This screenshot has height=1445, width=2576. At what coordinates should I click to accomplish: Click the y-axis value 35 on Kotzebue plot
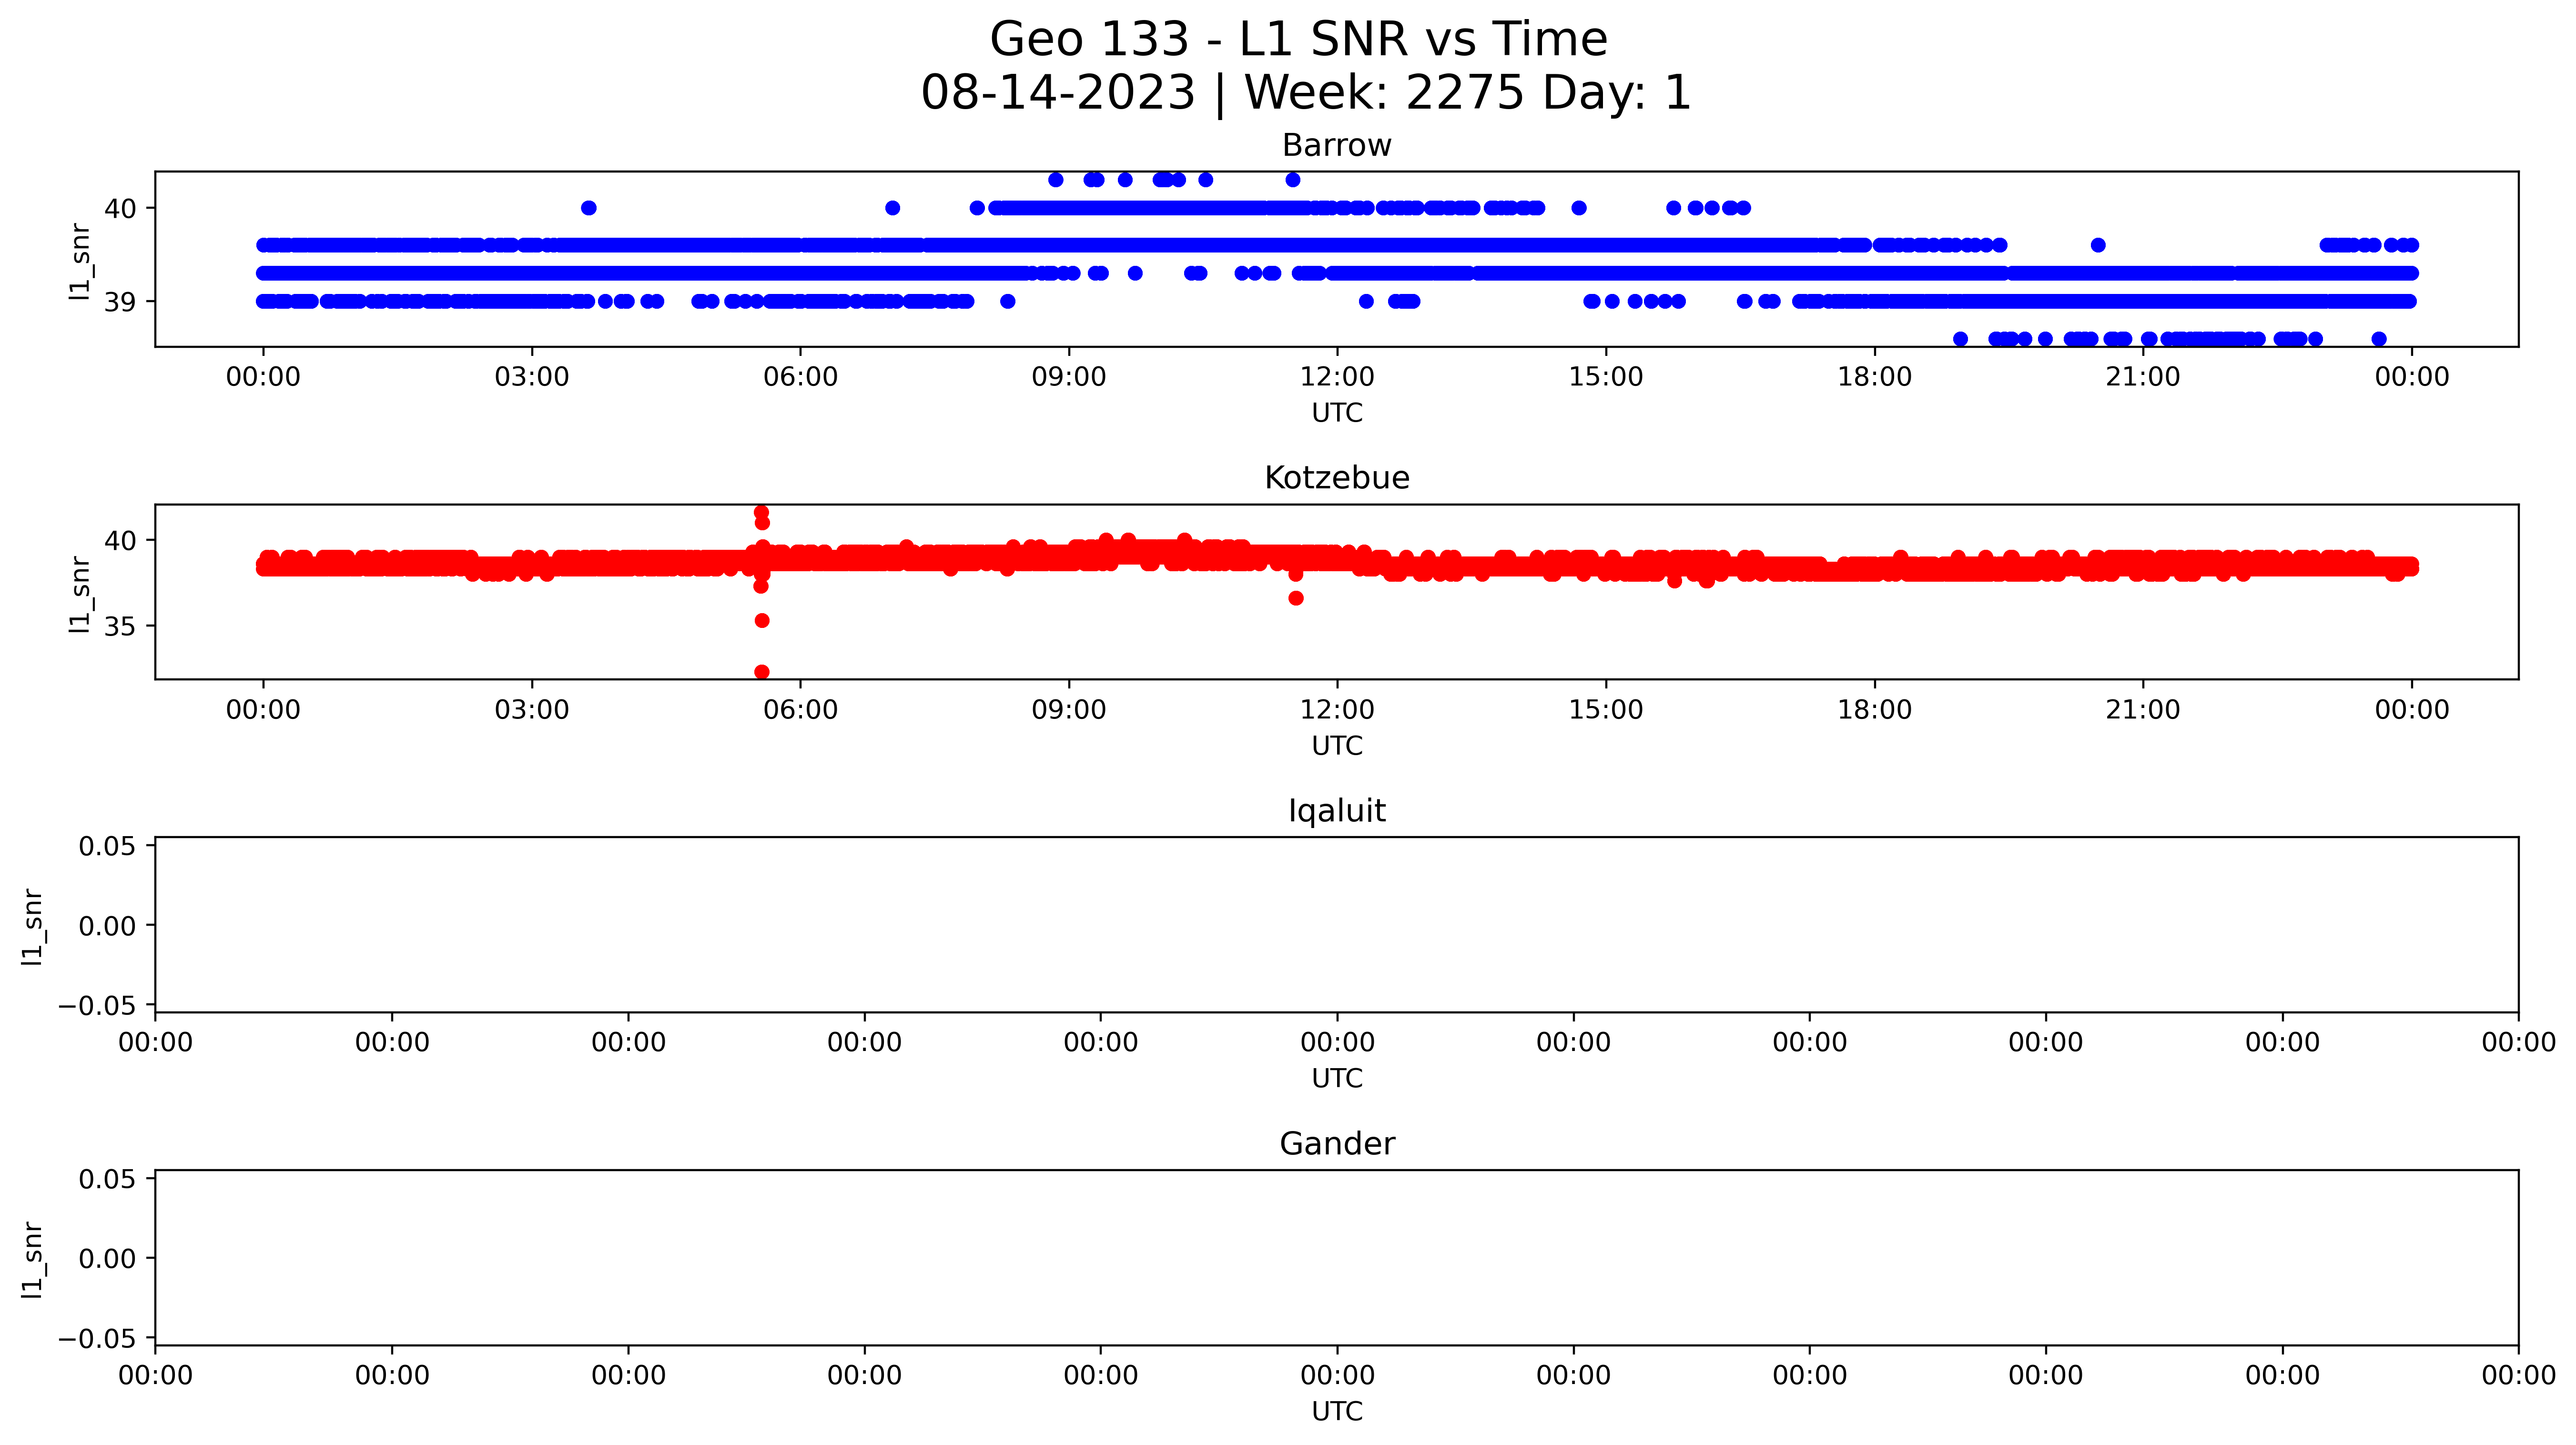(x=120, y=627)
